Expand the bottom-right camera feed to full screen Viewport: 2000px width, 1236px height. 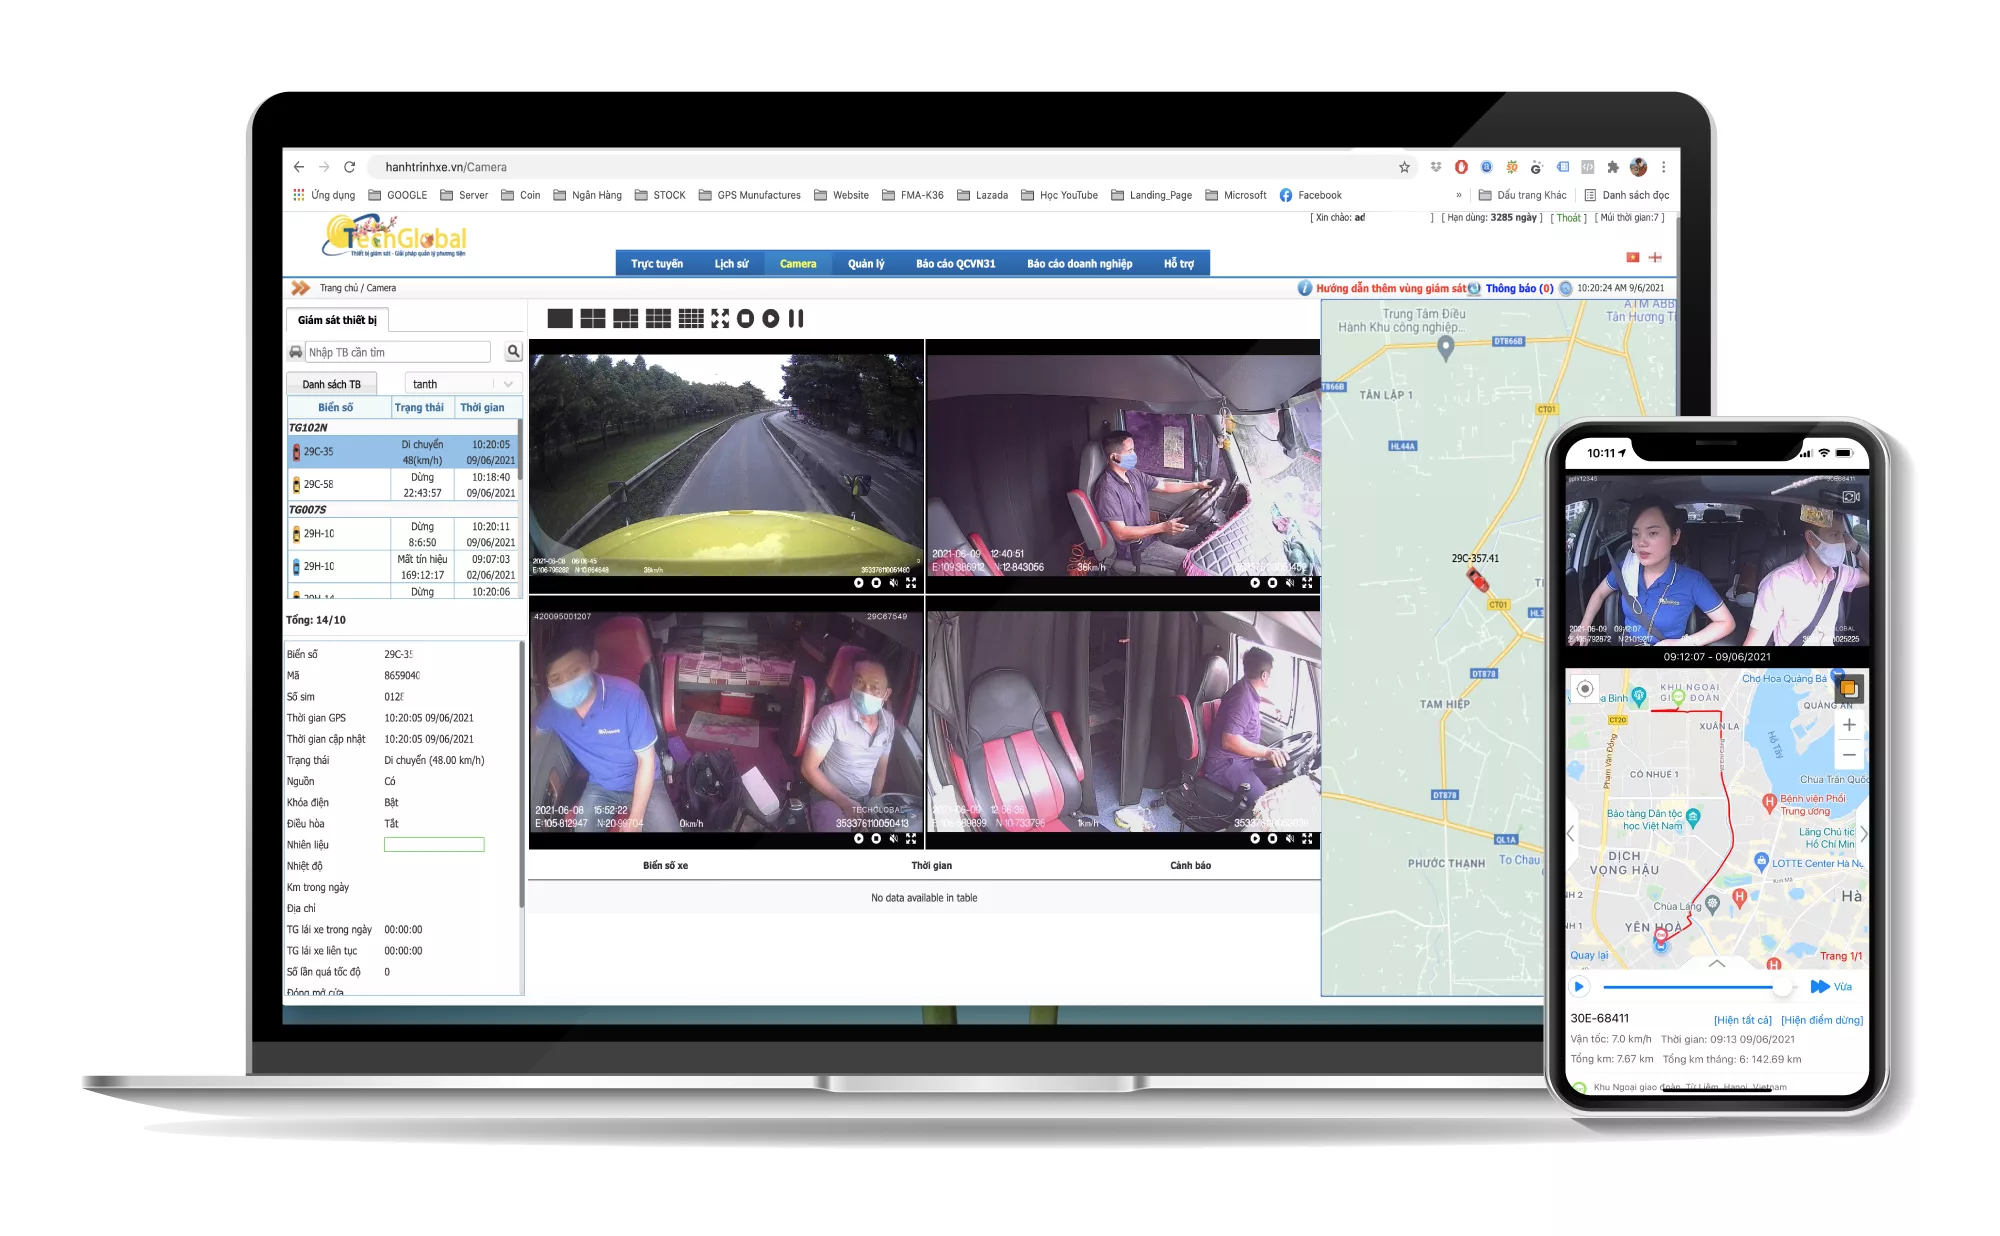pyautogui.click(x=1307, y=839)
